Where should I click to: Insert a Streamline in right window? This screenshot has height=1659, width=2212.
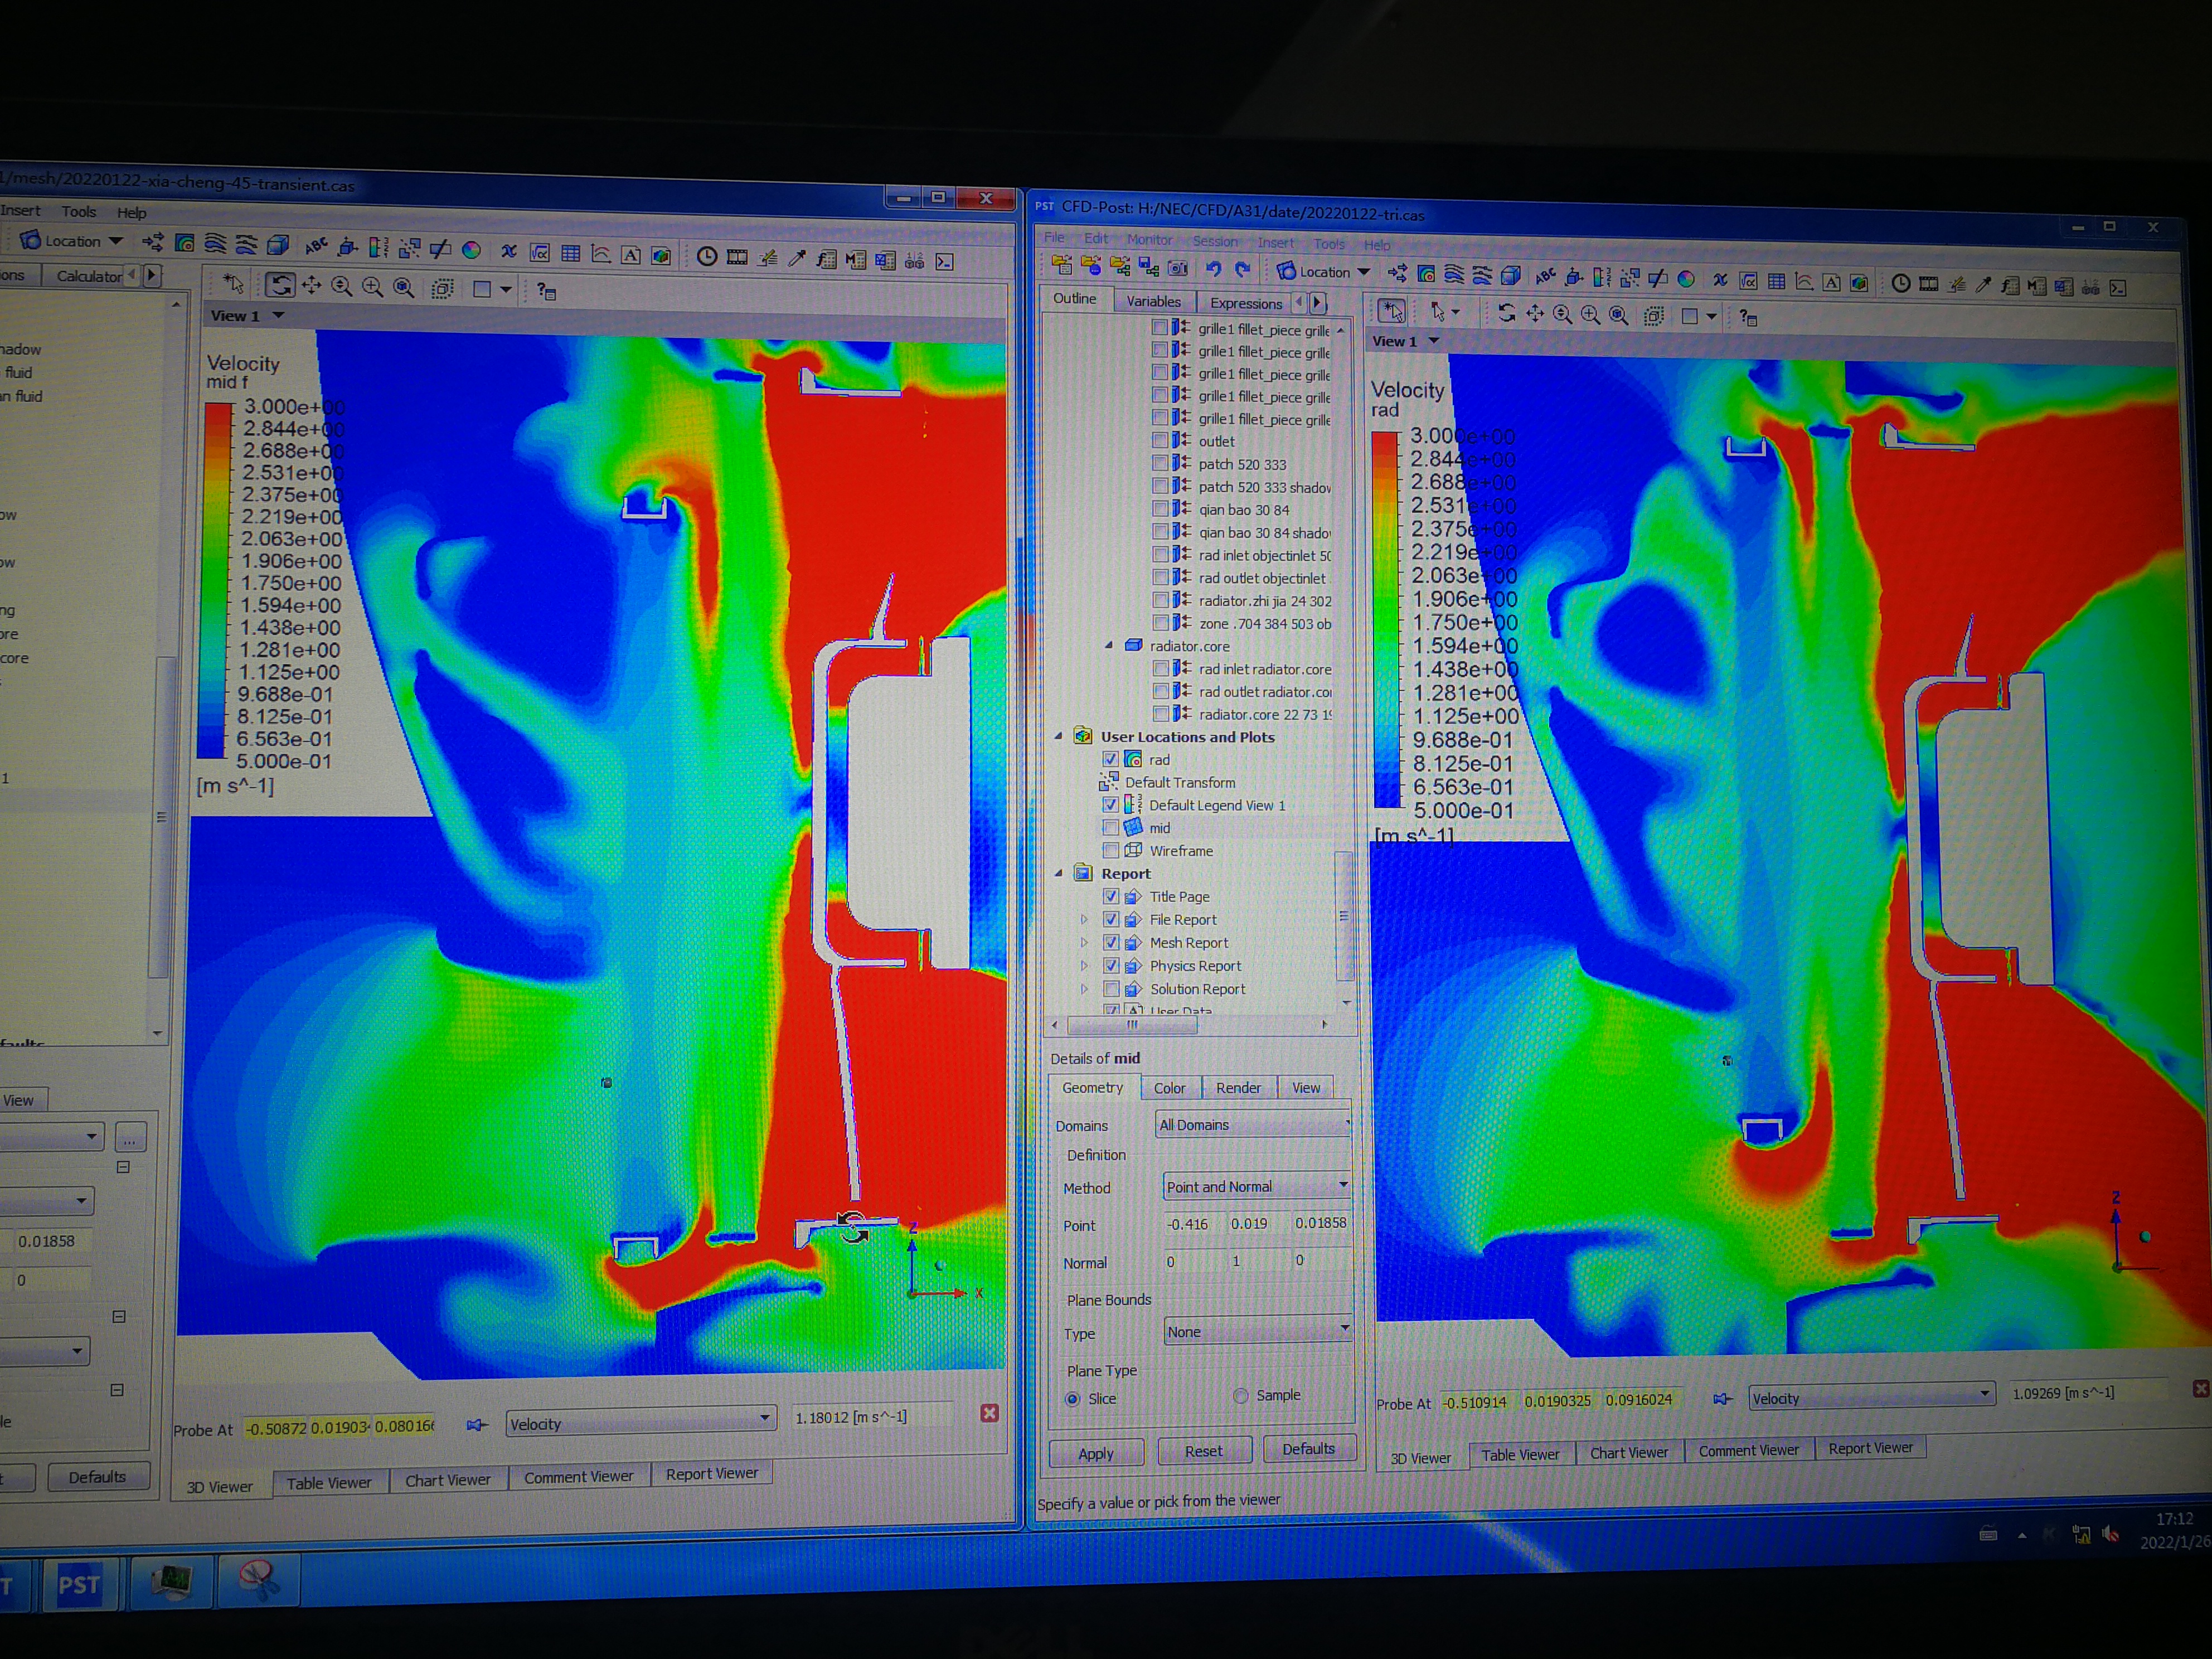pyautogui.click(x=1455, y=275)
